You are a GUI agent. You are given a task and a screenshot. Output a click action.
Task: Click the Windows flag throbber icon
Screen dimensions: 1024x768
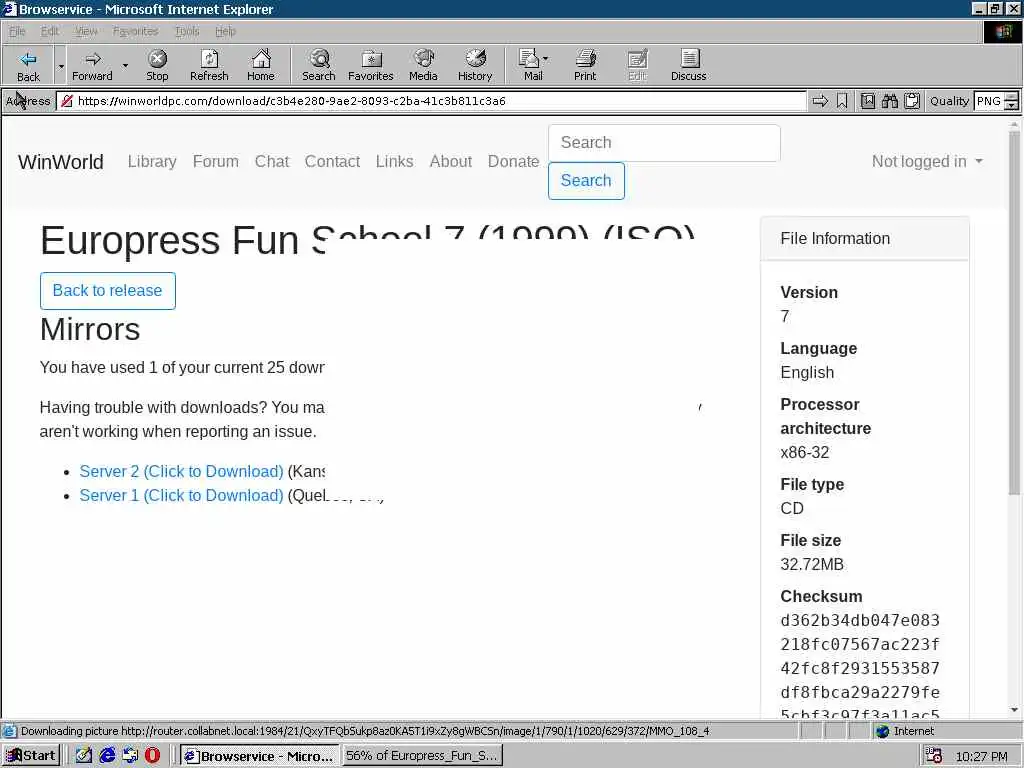[x=1002, y=31]
